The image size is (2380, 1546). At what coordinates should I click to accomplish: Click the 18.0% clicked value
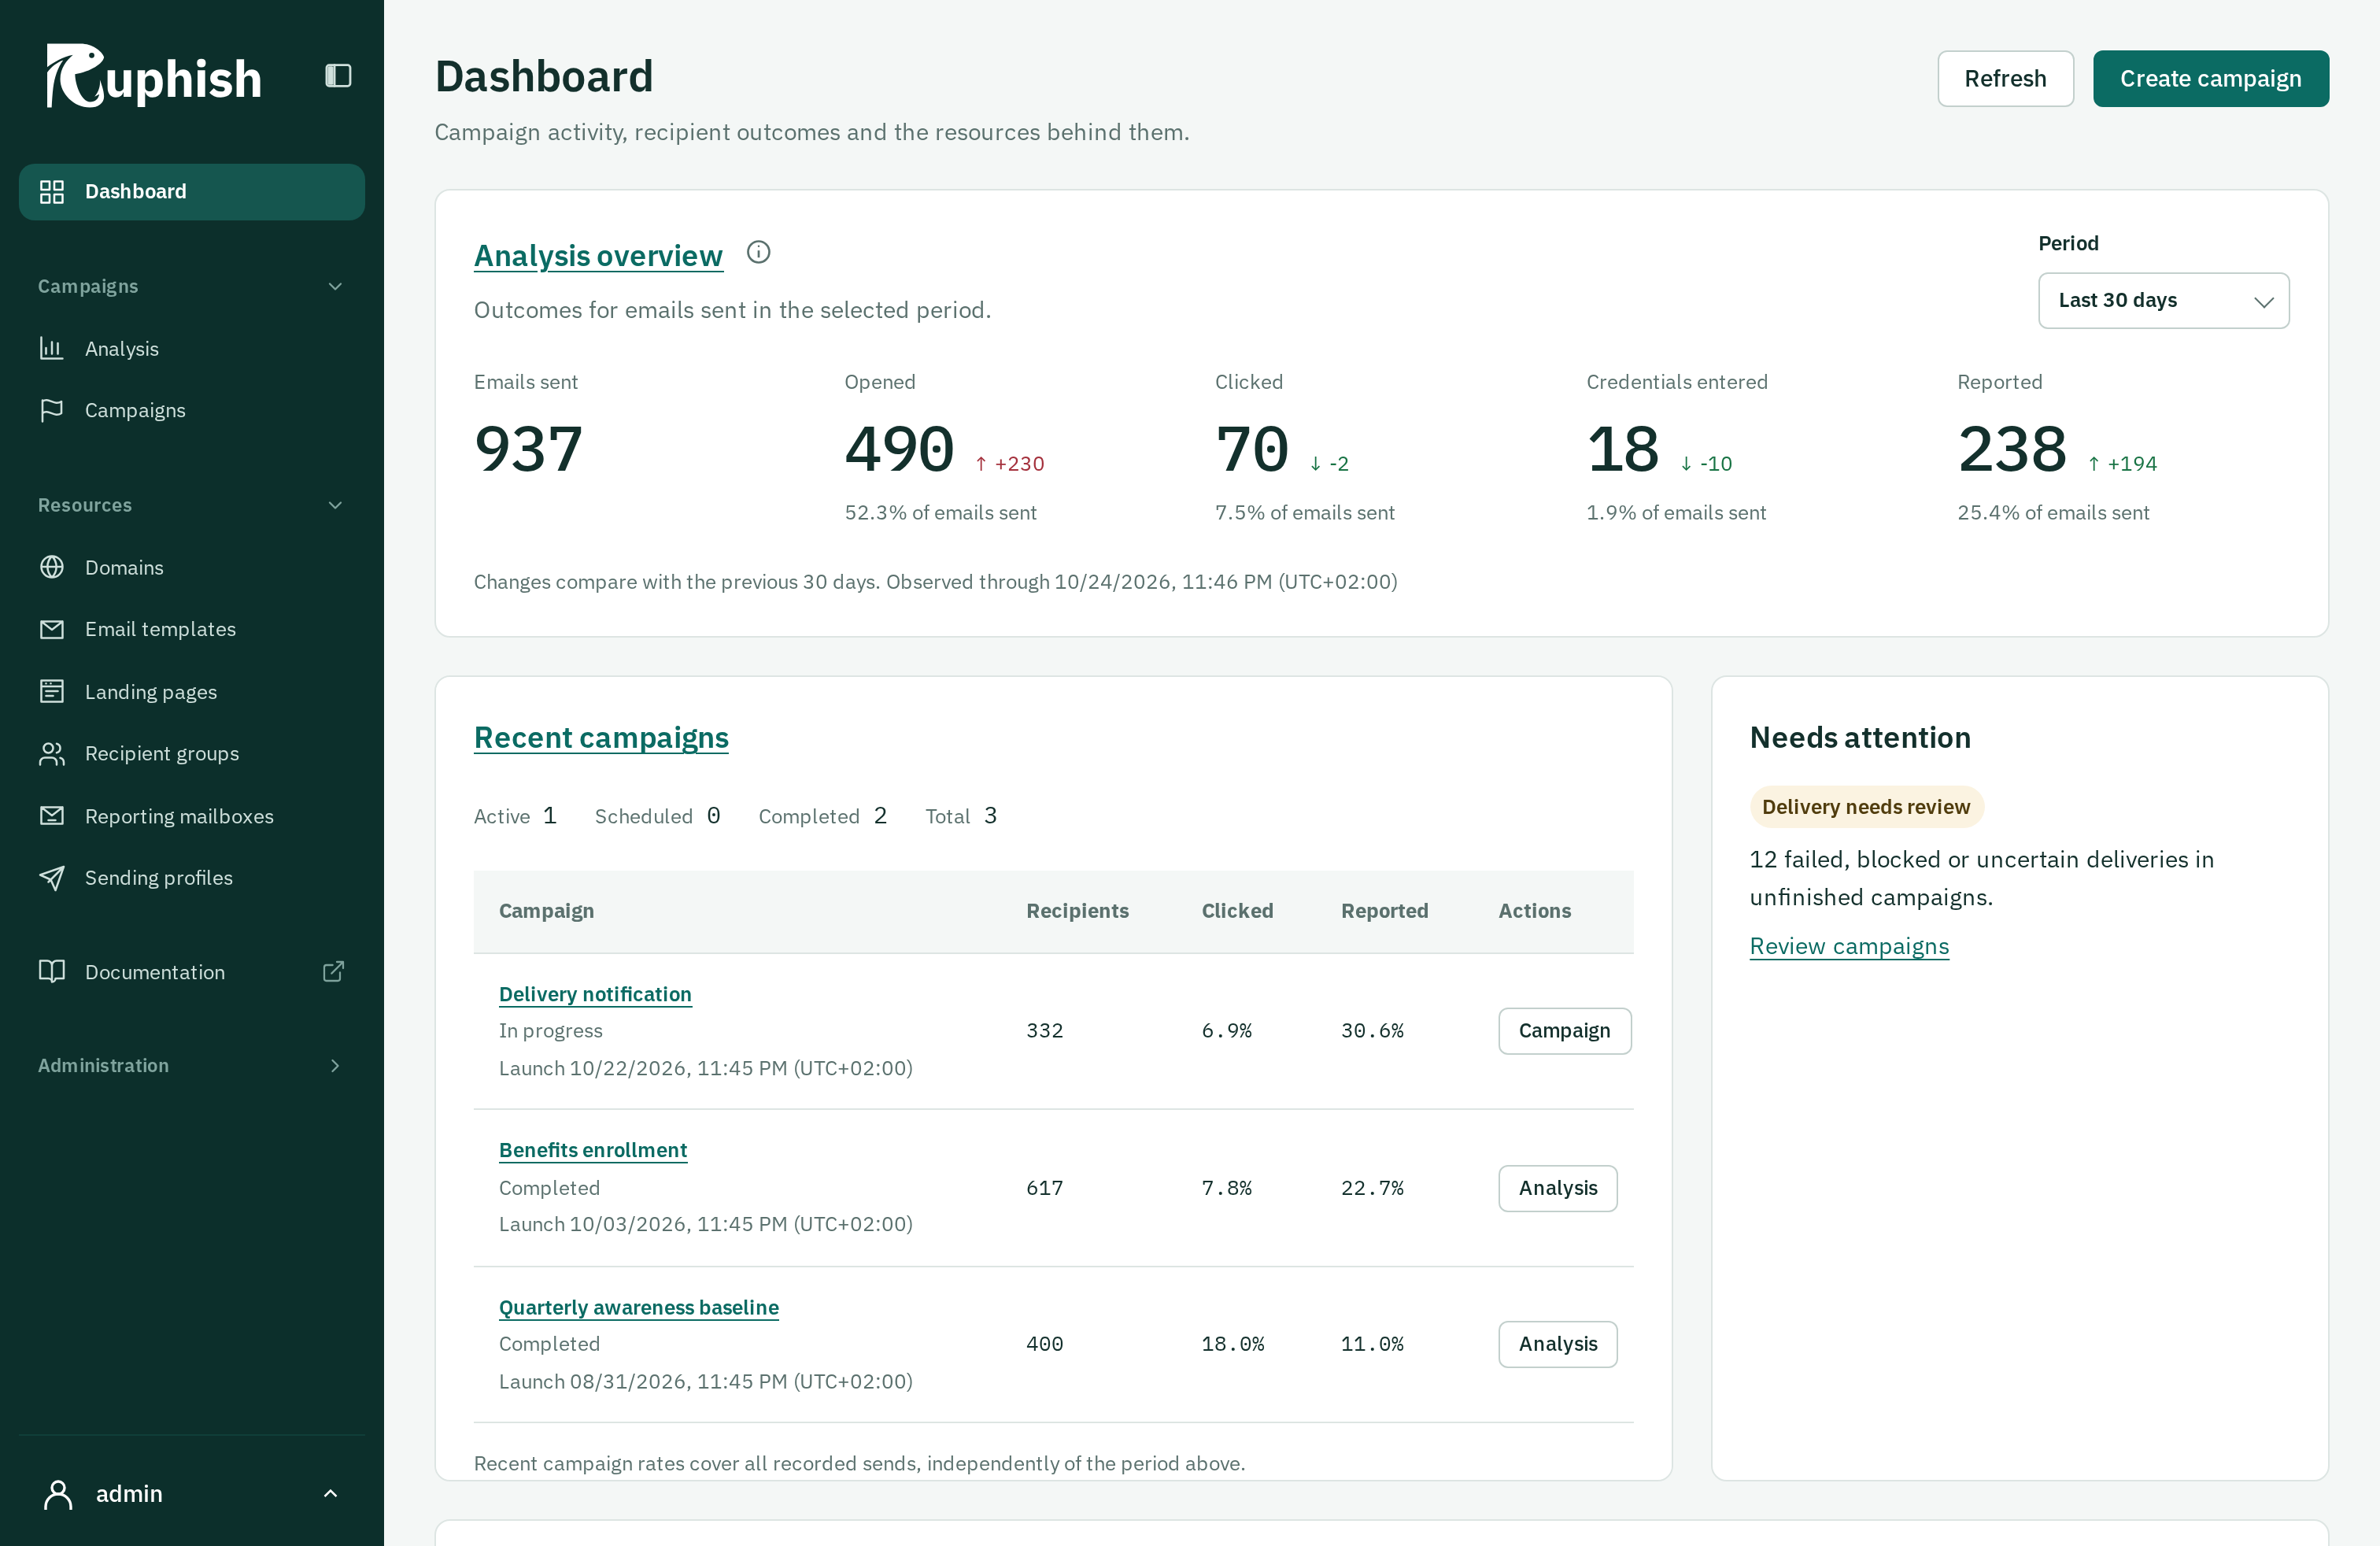click(1233, 1344)
